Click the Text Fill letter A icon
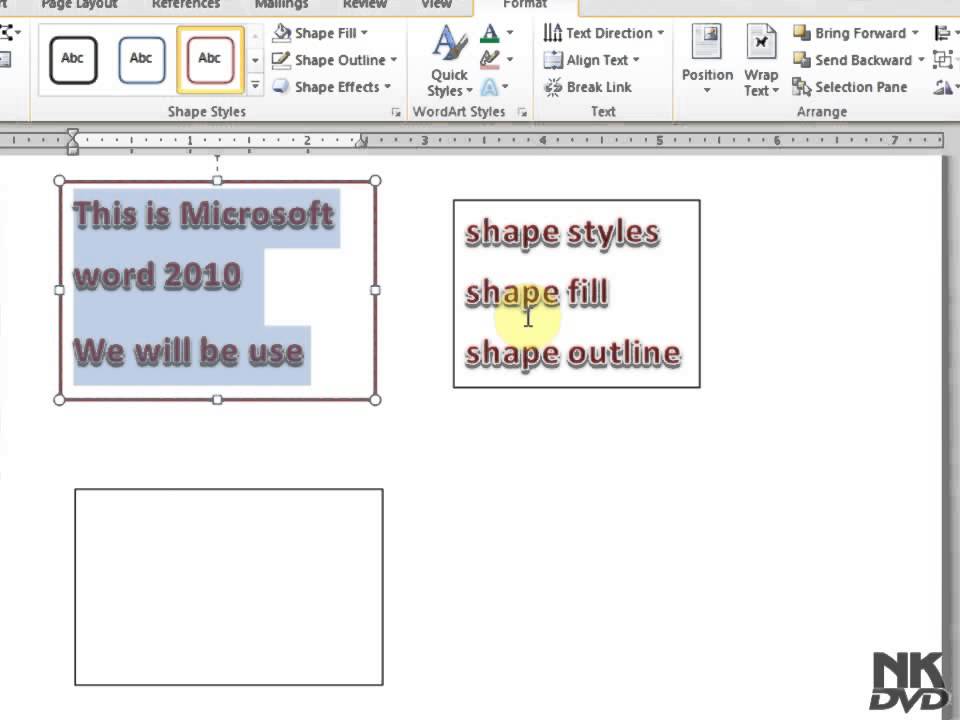 [x=490, y=32]
